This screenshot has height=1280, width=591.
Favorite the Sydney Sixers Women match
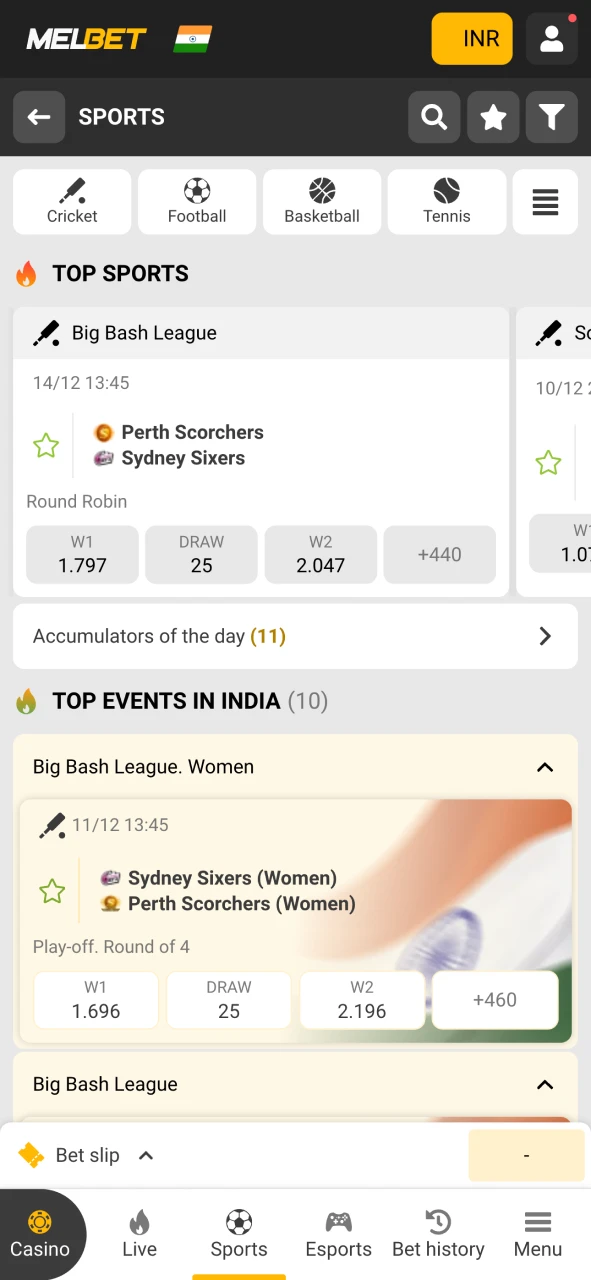[52, 890]
